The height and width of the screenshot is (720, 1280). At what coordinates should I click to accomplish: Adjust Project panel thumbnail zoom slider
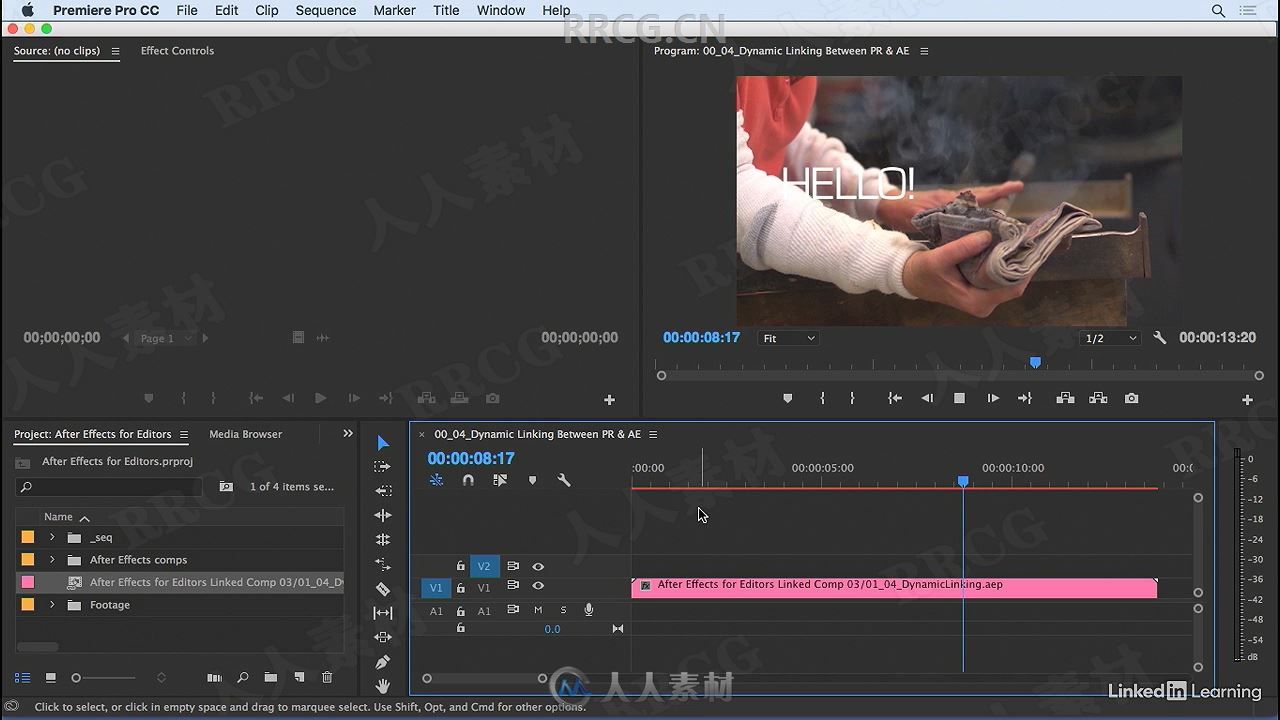pos(105,678)
